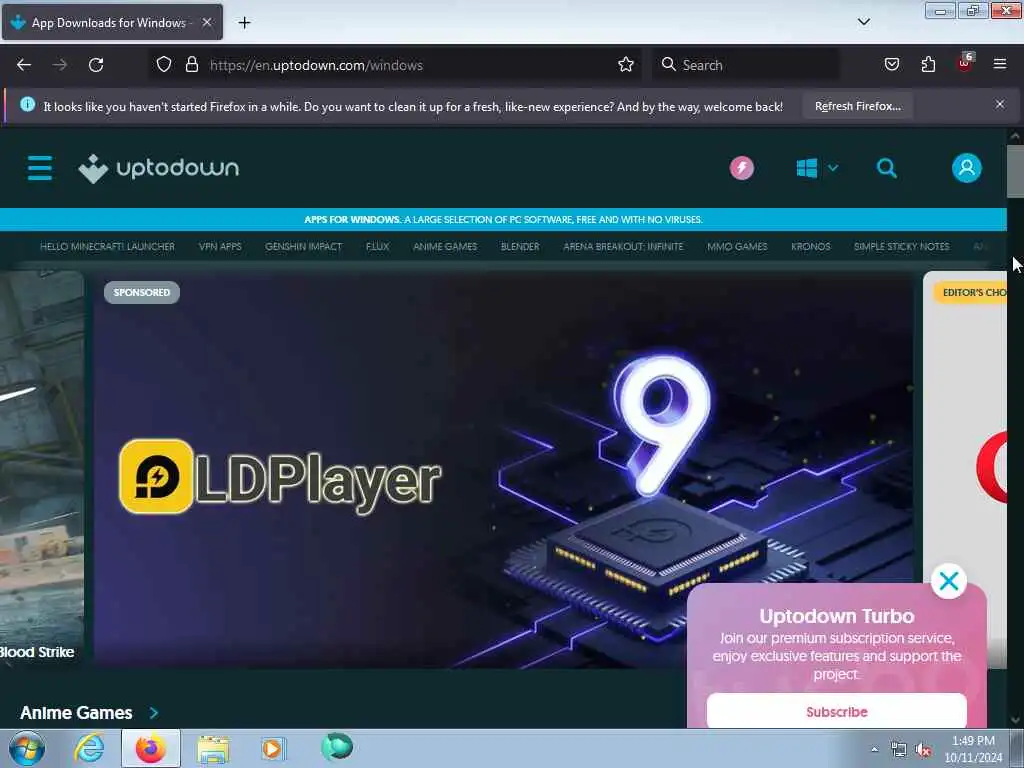Open Simple Sticky Notes link
This screenshot has height=768, width=1024.
point(901,246)
